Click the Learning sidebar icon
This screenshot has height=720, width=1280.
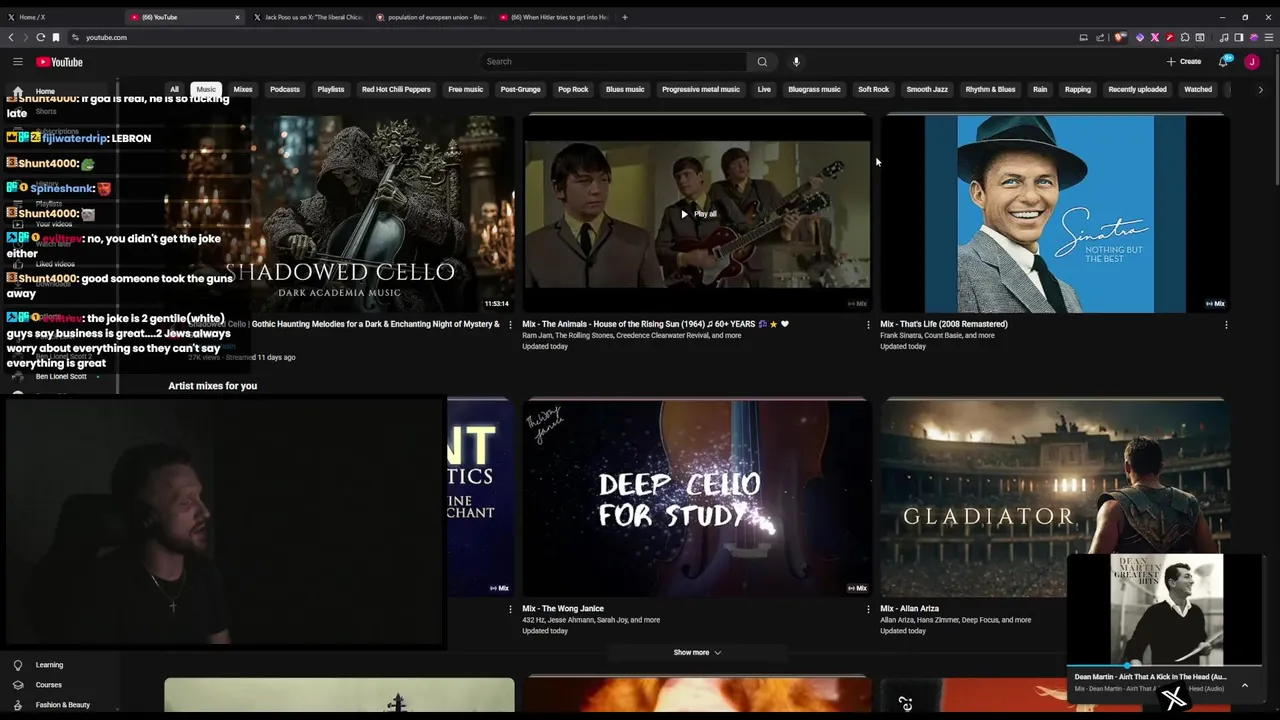tap(17, 665)
